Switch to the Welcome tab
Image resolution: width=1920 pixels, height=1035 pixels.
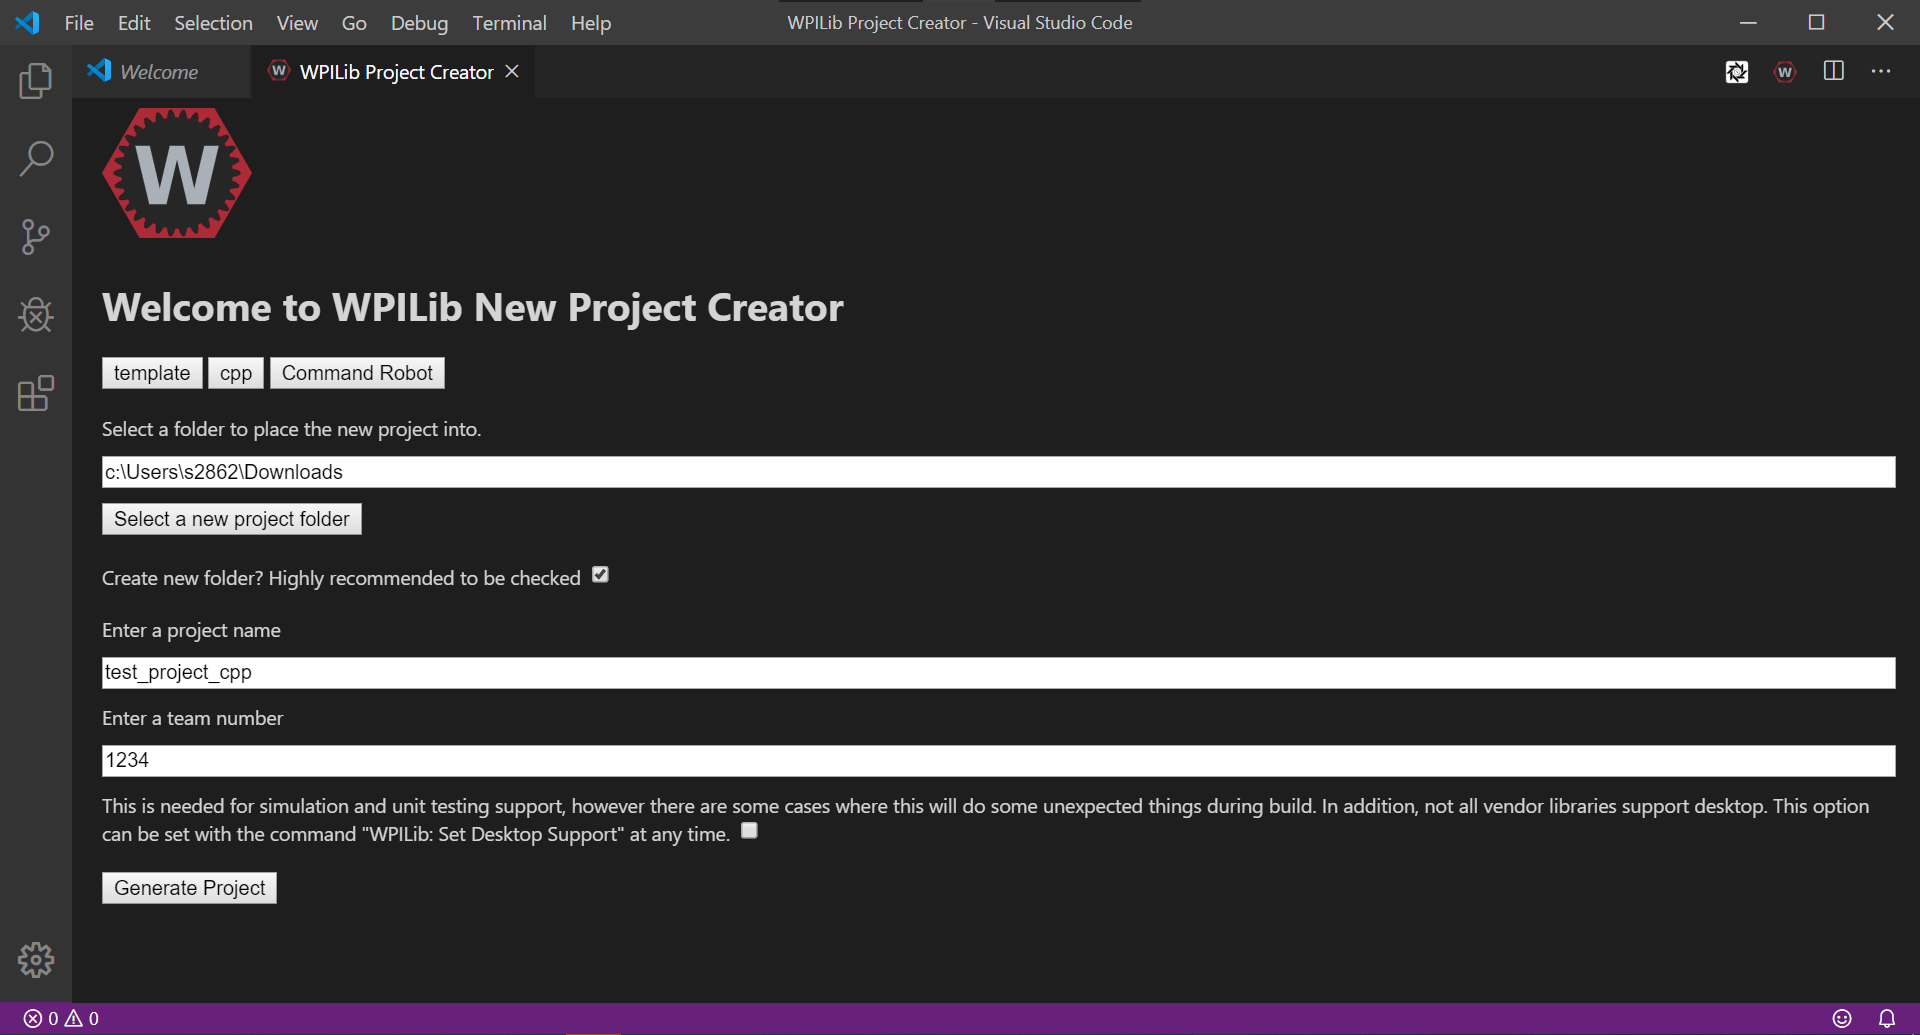(x=161, y=71)
